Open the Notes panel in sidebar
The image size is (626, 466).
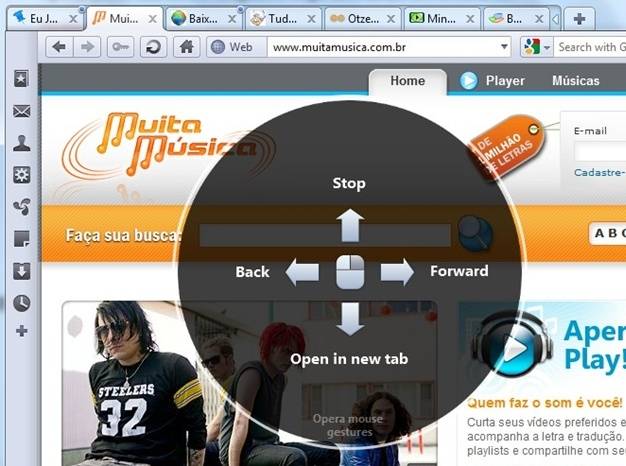[22, 239]
